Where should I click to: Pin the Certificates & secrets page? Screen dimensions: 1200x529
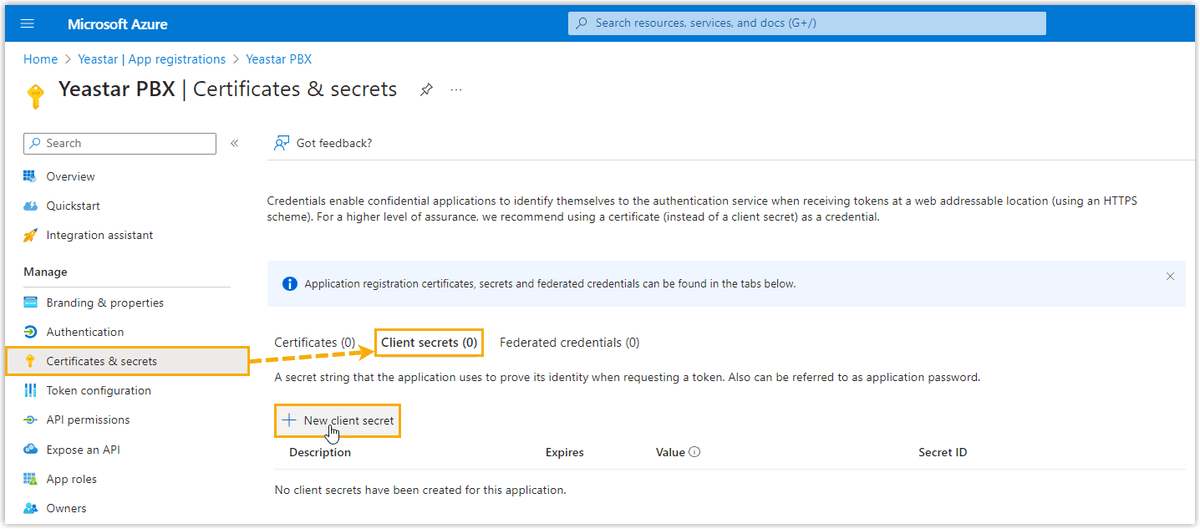426,90
